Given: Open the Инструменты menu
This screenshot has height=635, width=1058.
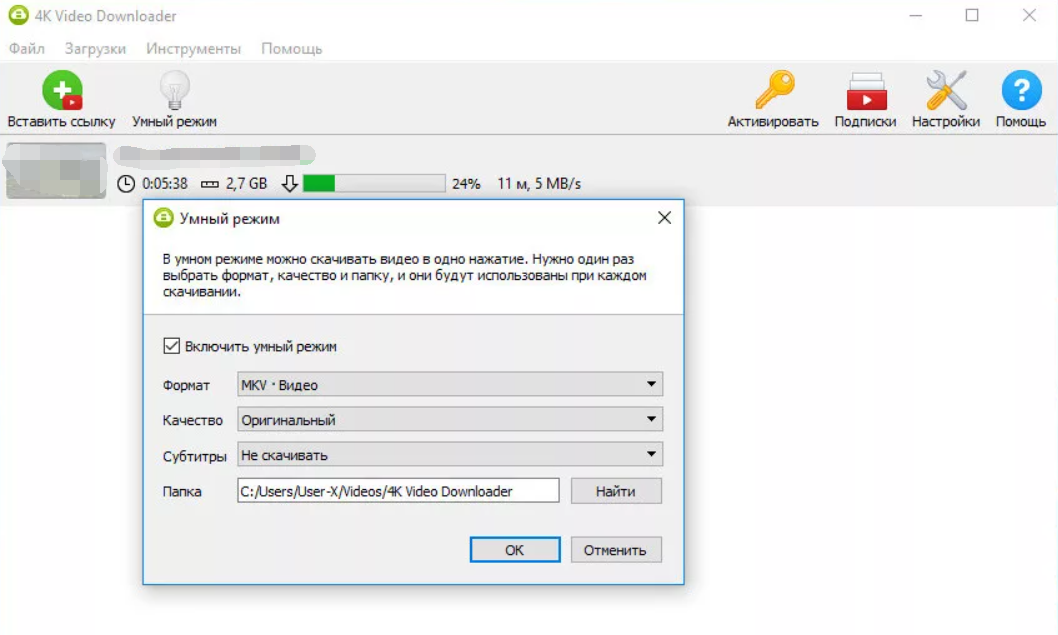Looking at the screenshot, I should [192, 47].
